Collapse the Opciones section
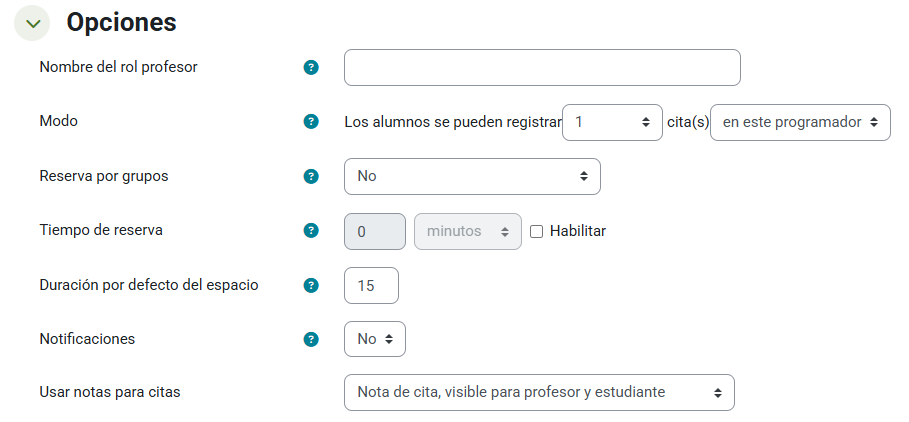 (32, 23)
